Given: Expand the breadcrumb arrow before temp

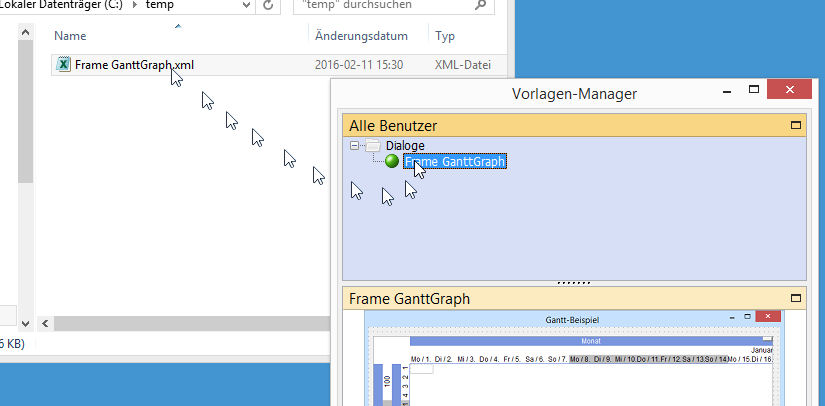Looking at the screenshot, I should [x=136, y=5].
